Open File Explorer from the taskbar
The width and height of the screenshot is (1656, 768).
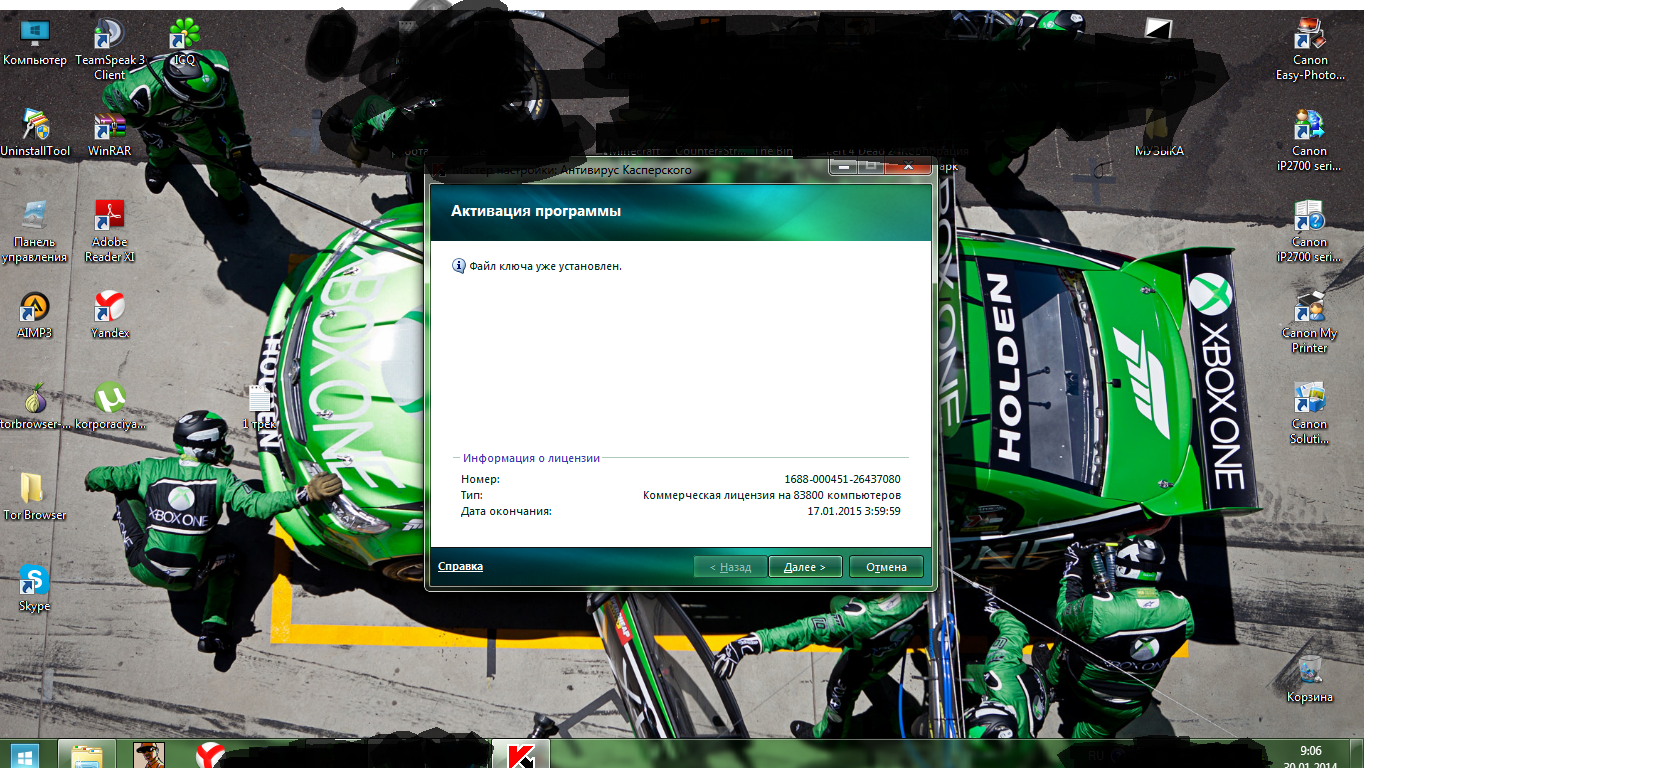87,756
